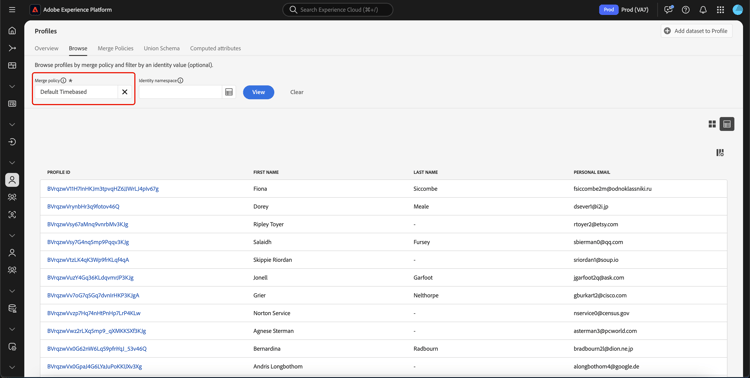Open the Prod sandbox switcher
Image resolution: width=750 pixels, height=378 pixels.
[624, 10]
